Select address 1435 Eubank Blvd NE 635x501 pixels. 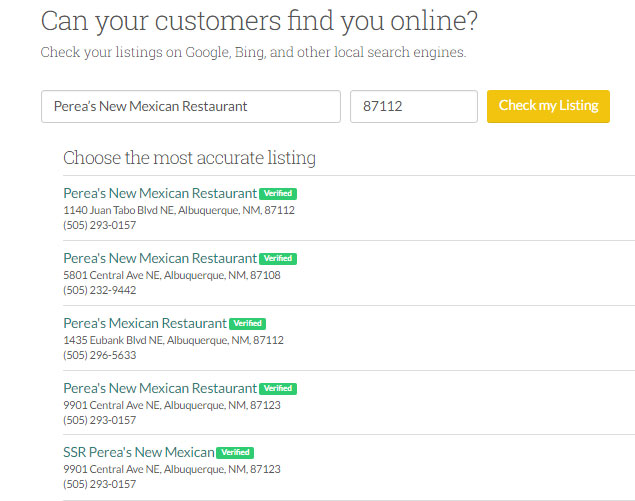click(173, 340)
